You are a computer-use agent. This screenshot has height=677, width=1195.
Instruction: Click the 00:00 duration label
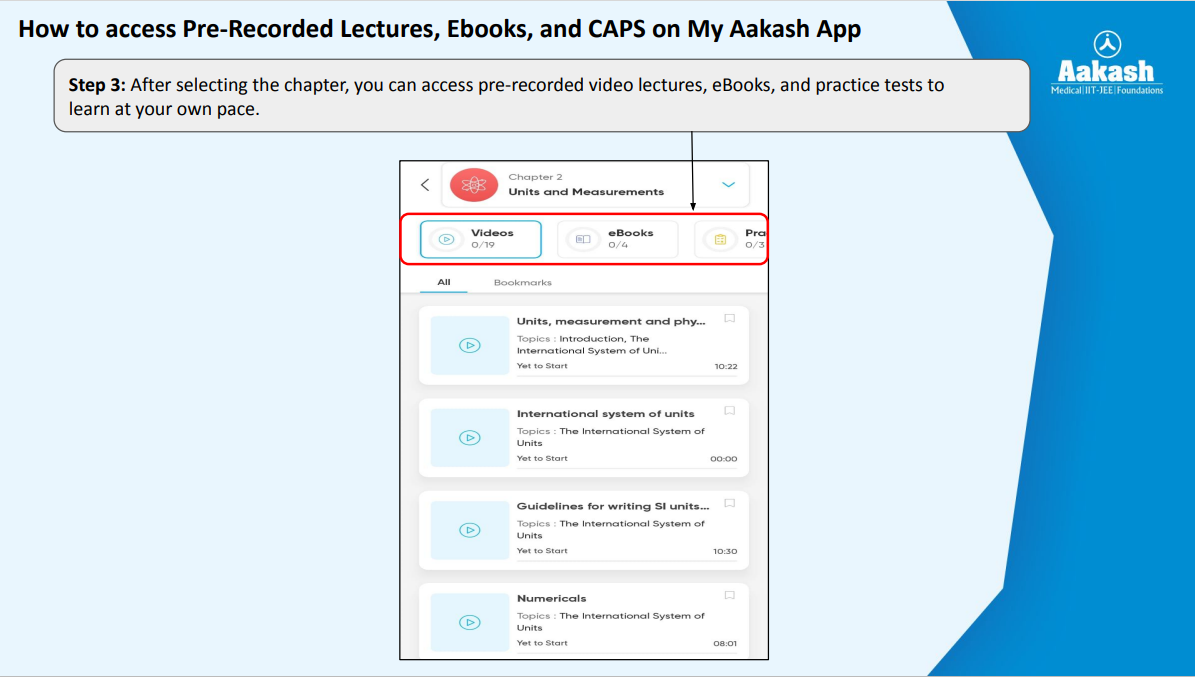tap(723, 459)
